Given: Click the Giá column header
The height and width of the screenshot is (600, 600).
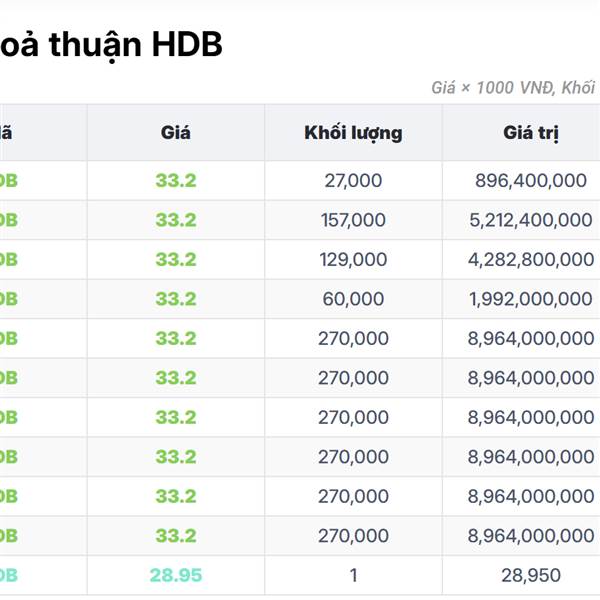Looking at the screenshot, I should pos(175,132).
